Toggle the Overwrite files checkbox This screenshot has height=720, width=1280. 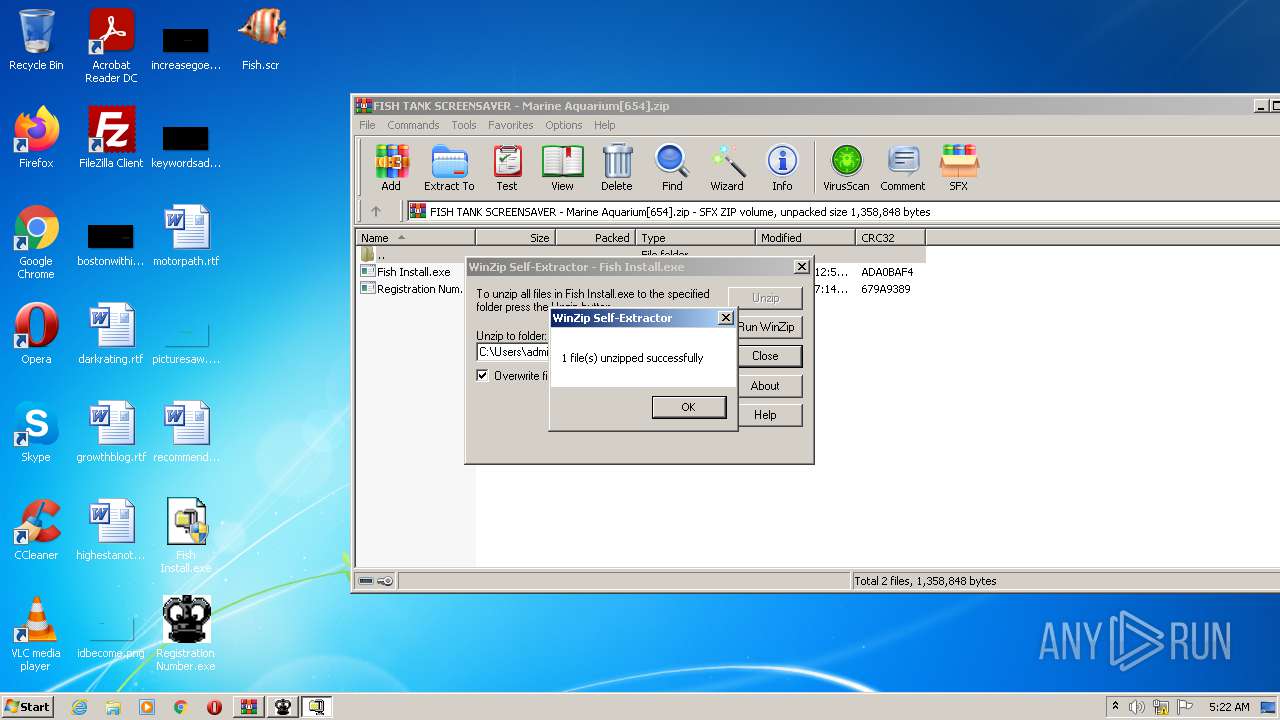(483, 376)
